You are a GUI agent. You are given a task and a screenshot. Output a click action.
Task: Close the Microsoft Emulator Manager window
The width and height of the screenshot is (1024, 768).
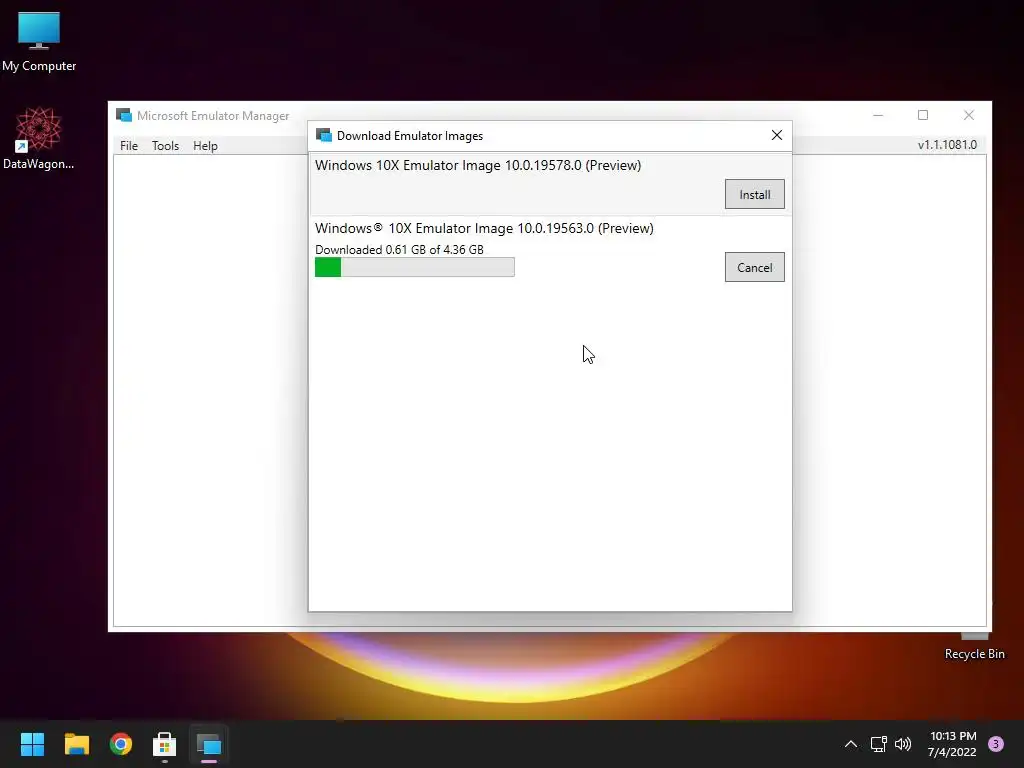click(x=968, y=116)
